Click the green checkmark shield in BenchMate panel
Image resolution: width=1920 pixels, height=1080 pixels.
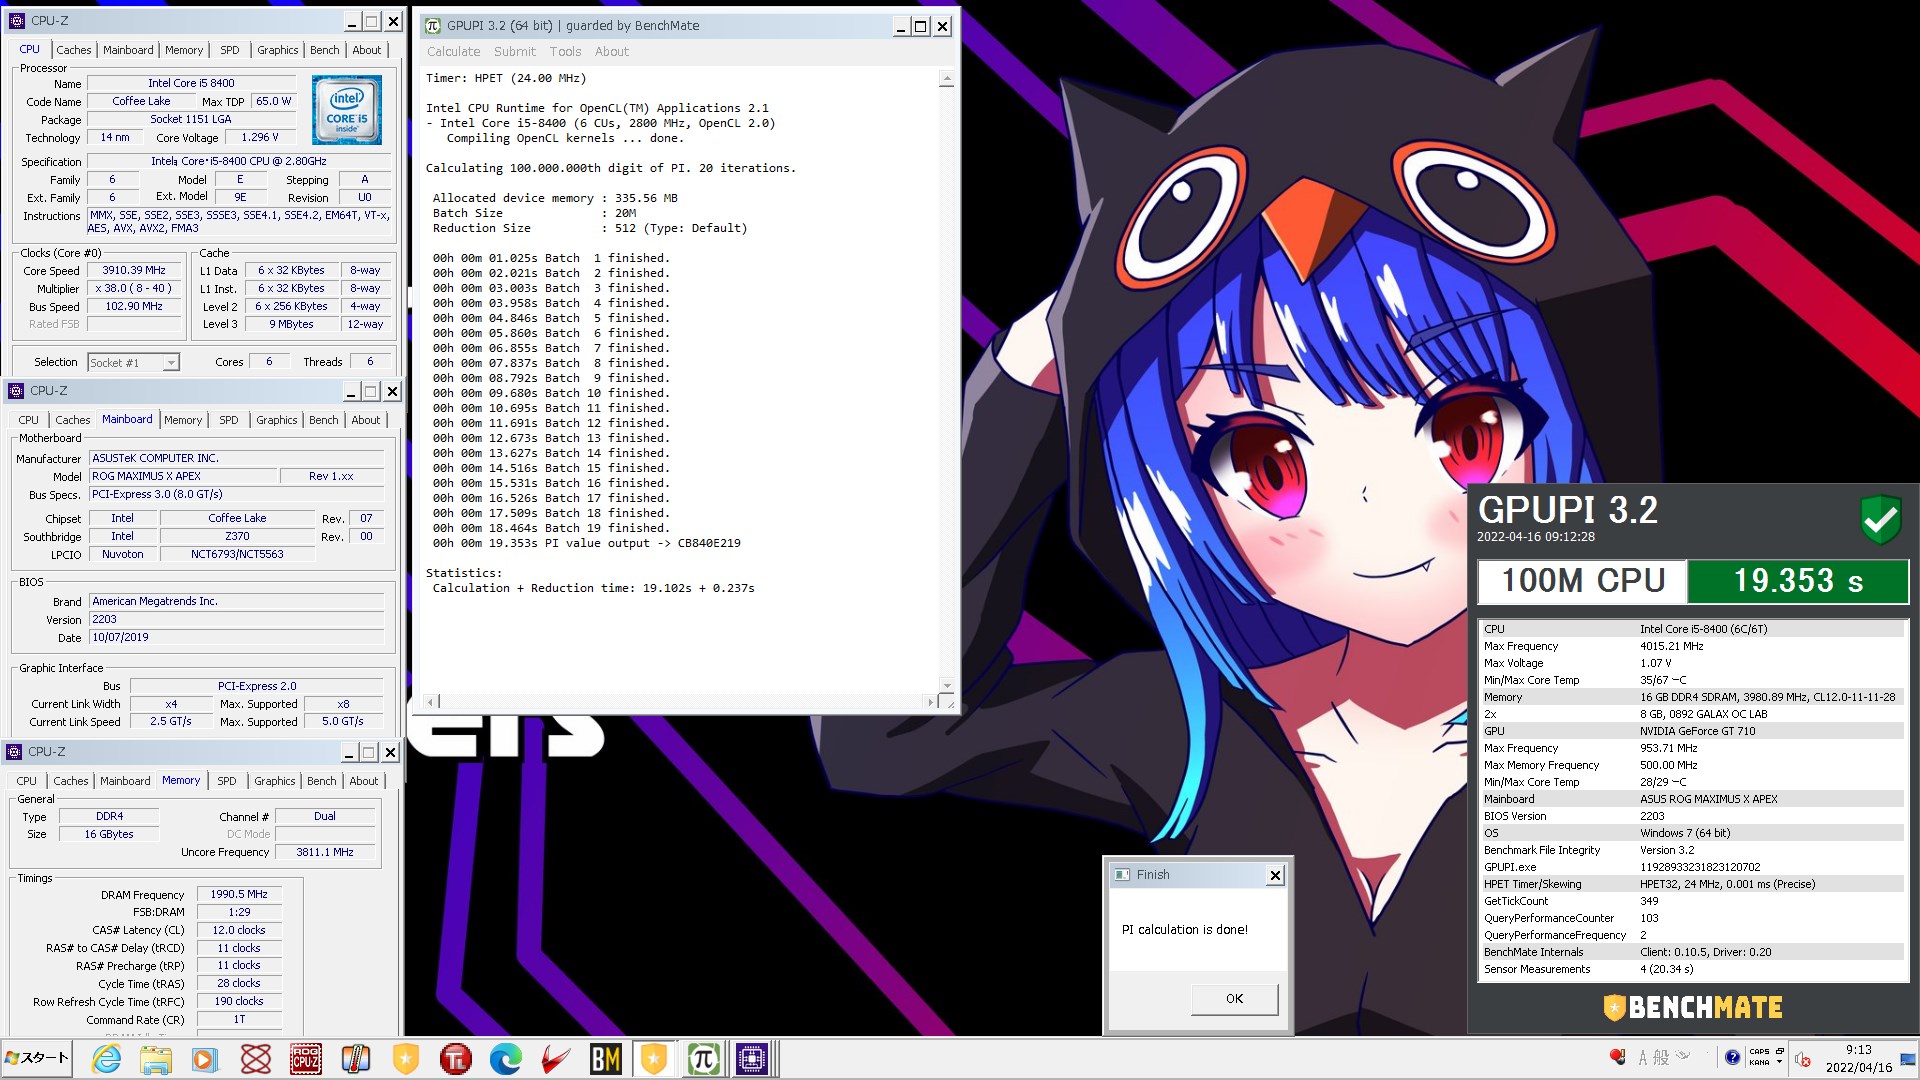(1880, 518)
